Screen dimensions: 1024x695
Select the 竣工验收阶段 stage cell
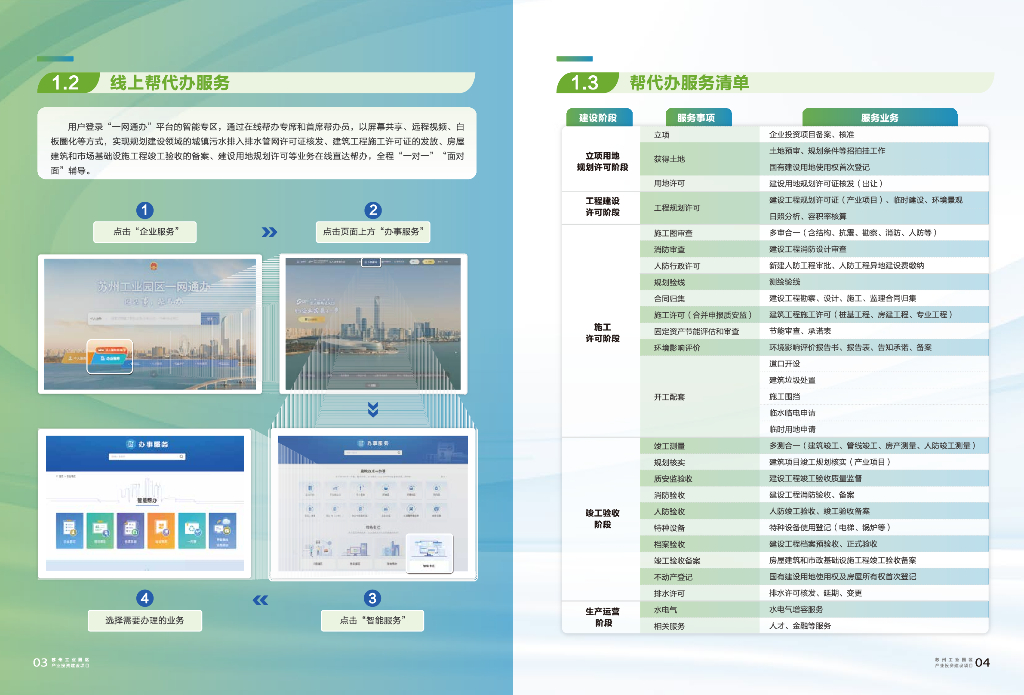click(602, 520)
